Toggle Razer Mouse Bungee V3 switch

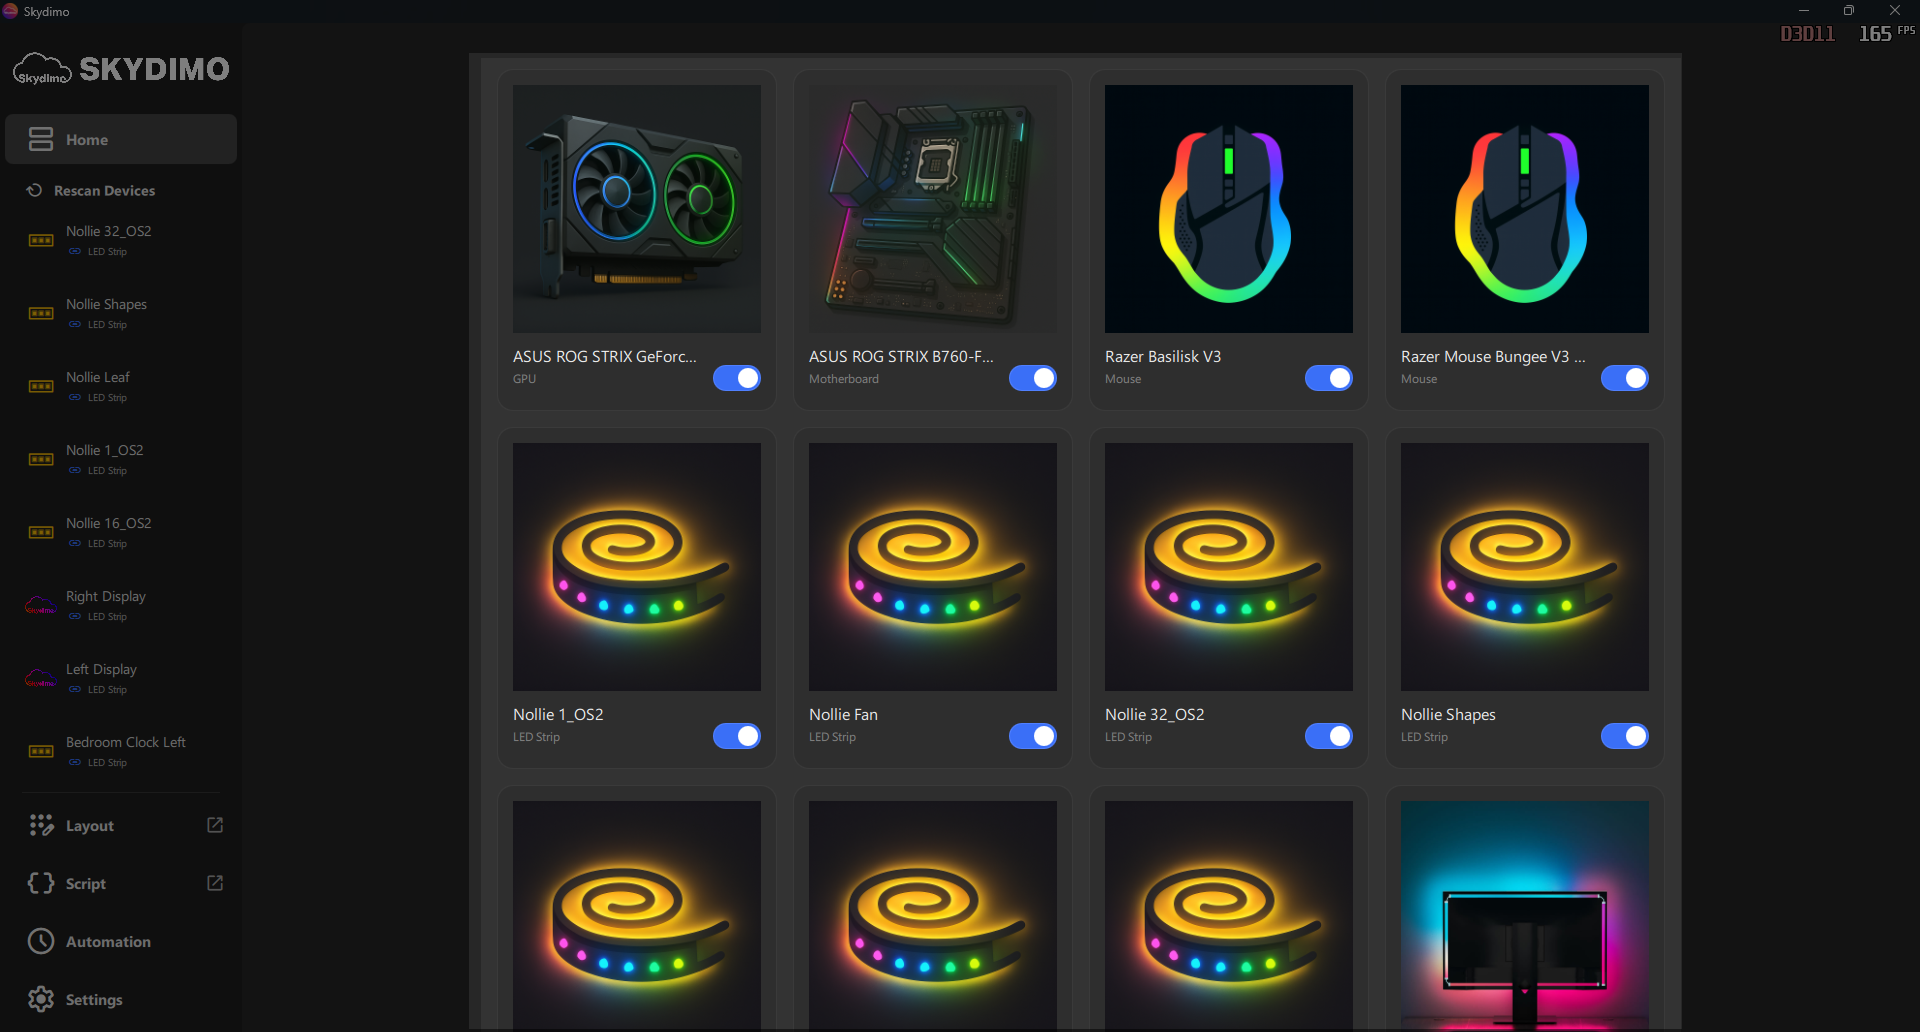[x=1625, y=378]
